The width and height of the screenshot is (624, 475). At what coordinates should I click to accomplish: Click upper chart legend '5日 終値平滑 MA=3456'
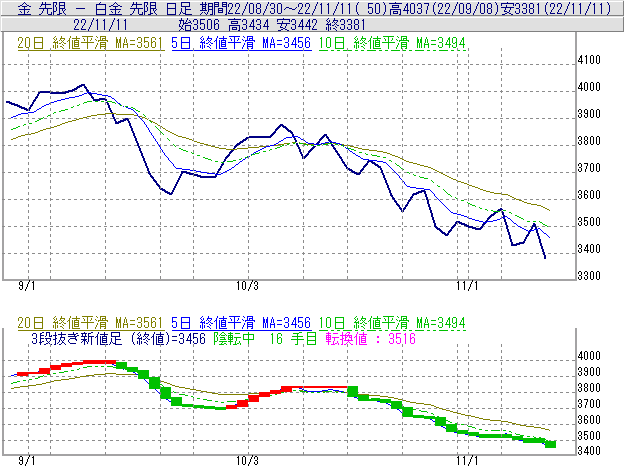(241, 43)
